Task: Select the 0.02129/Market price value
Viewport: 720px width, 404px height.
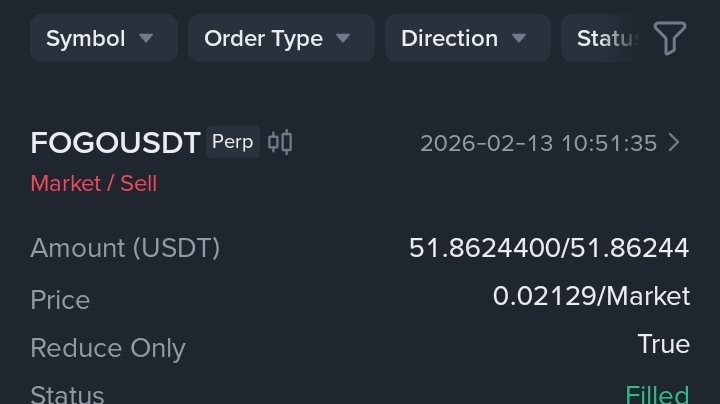Action: (591, 296)
